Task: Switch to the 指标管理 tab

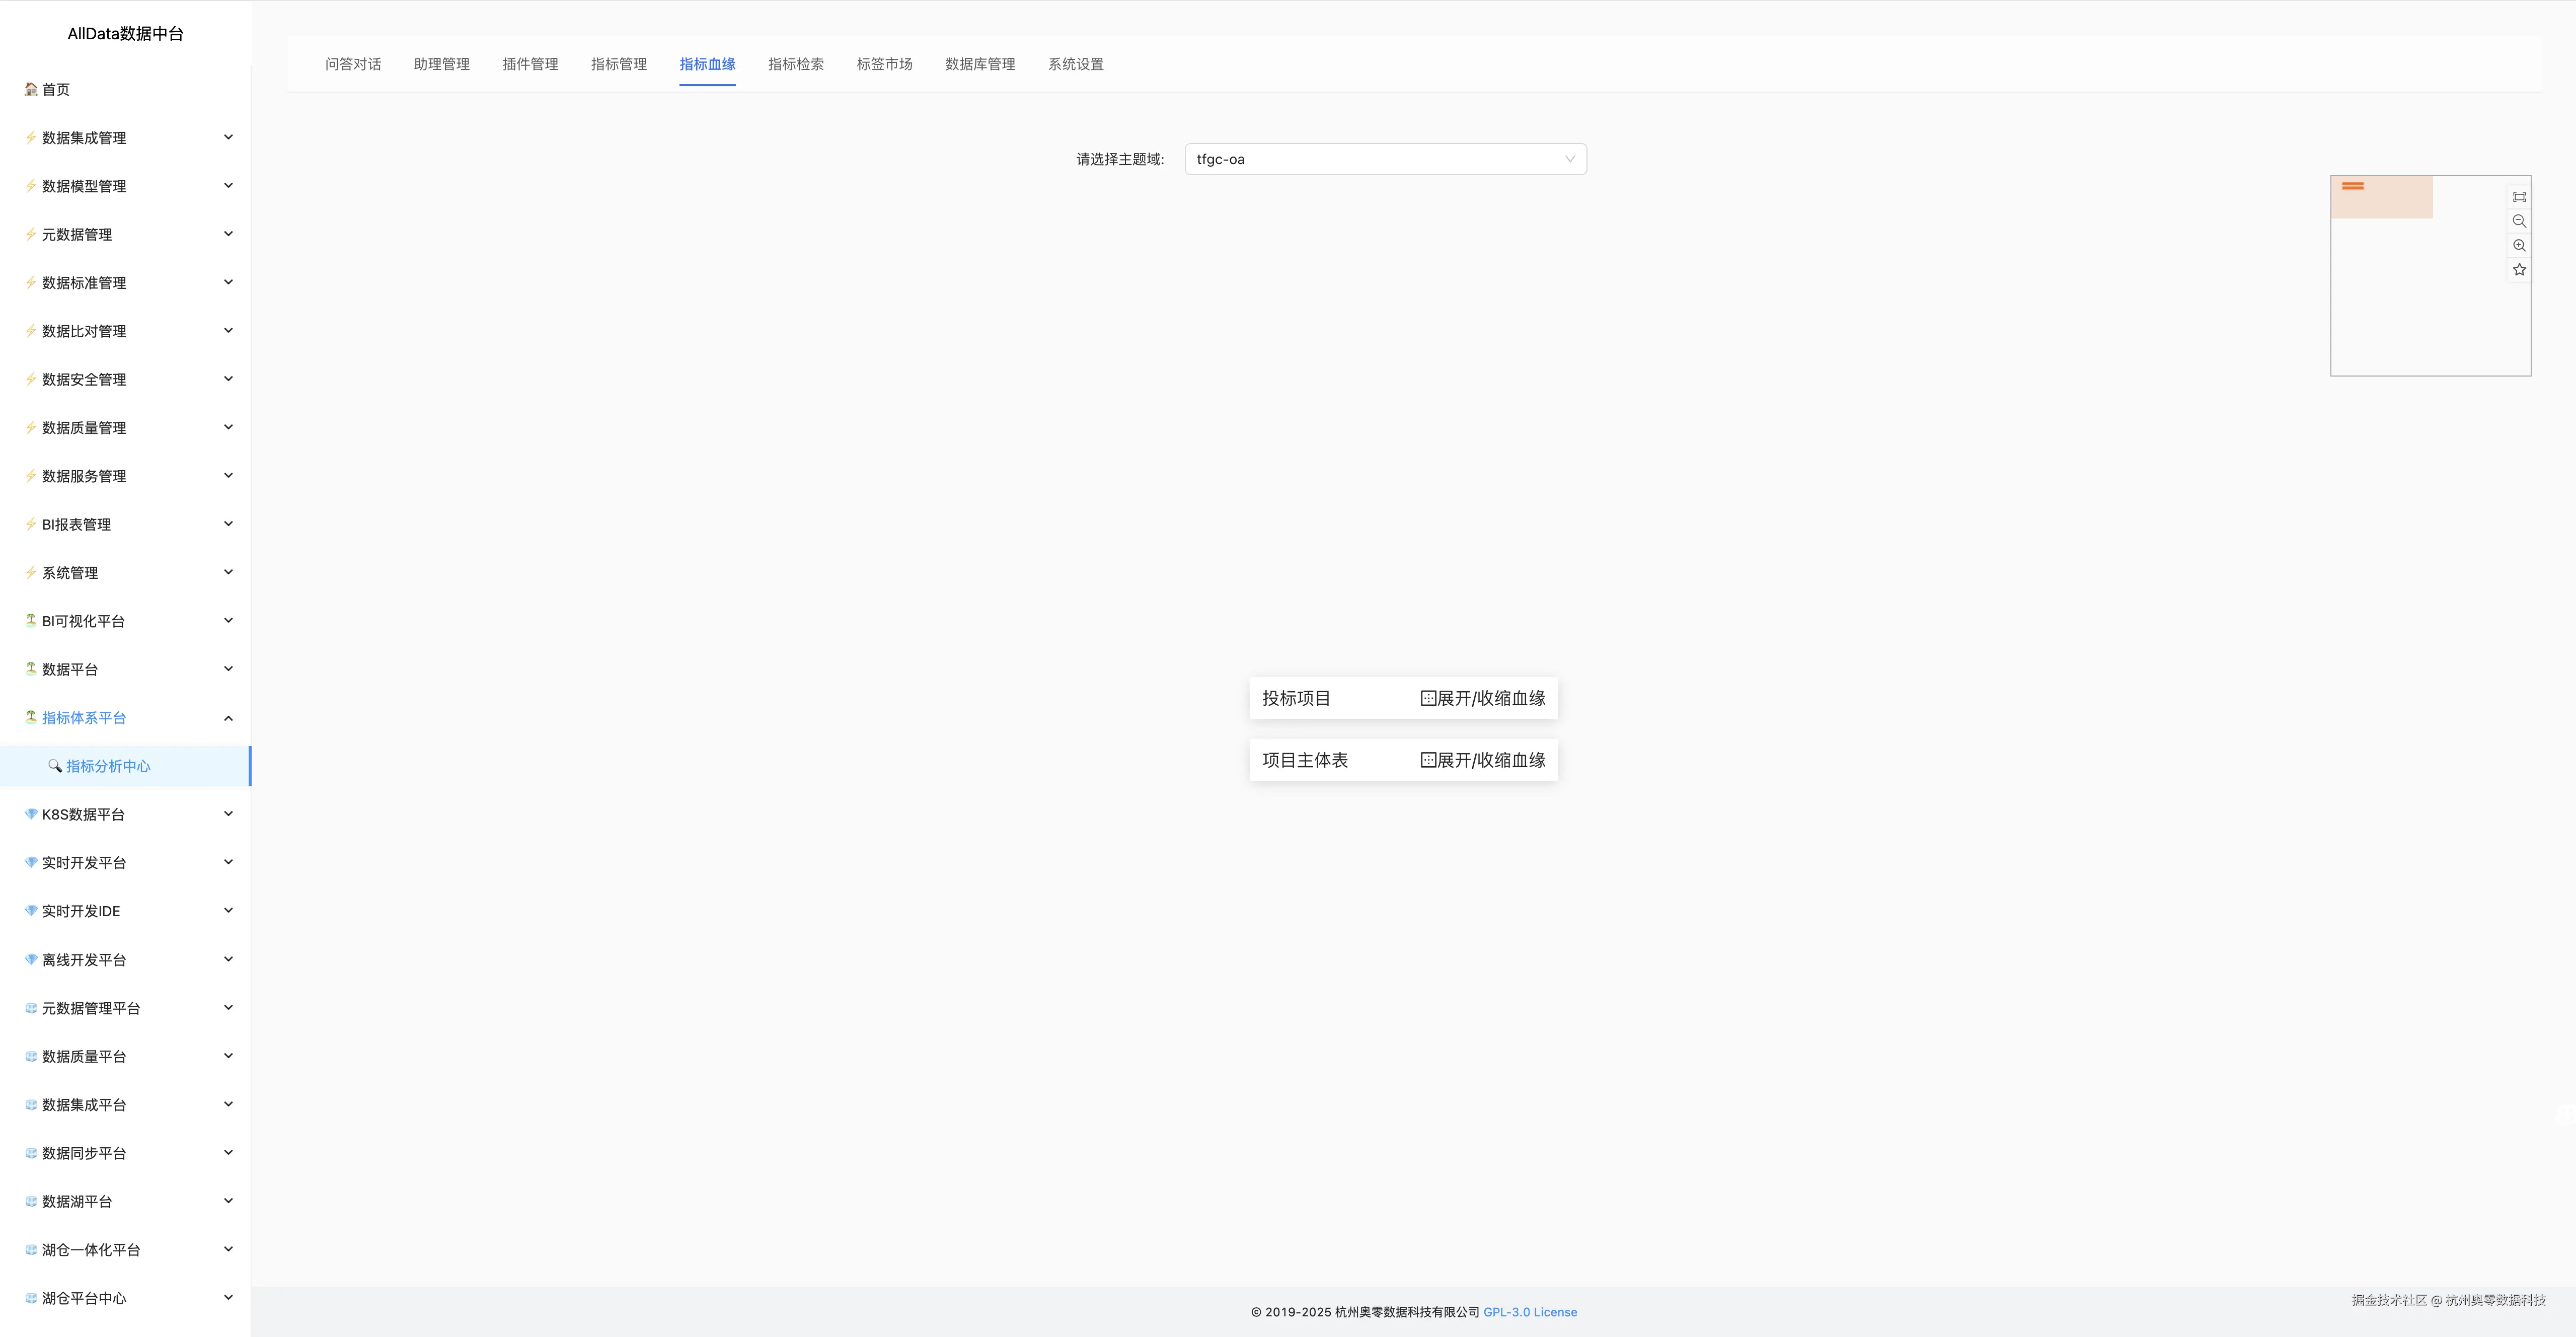Action: [x=618, y=64]
